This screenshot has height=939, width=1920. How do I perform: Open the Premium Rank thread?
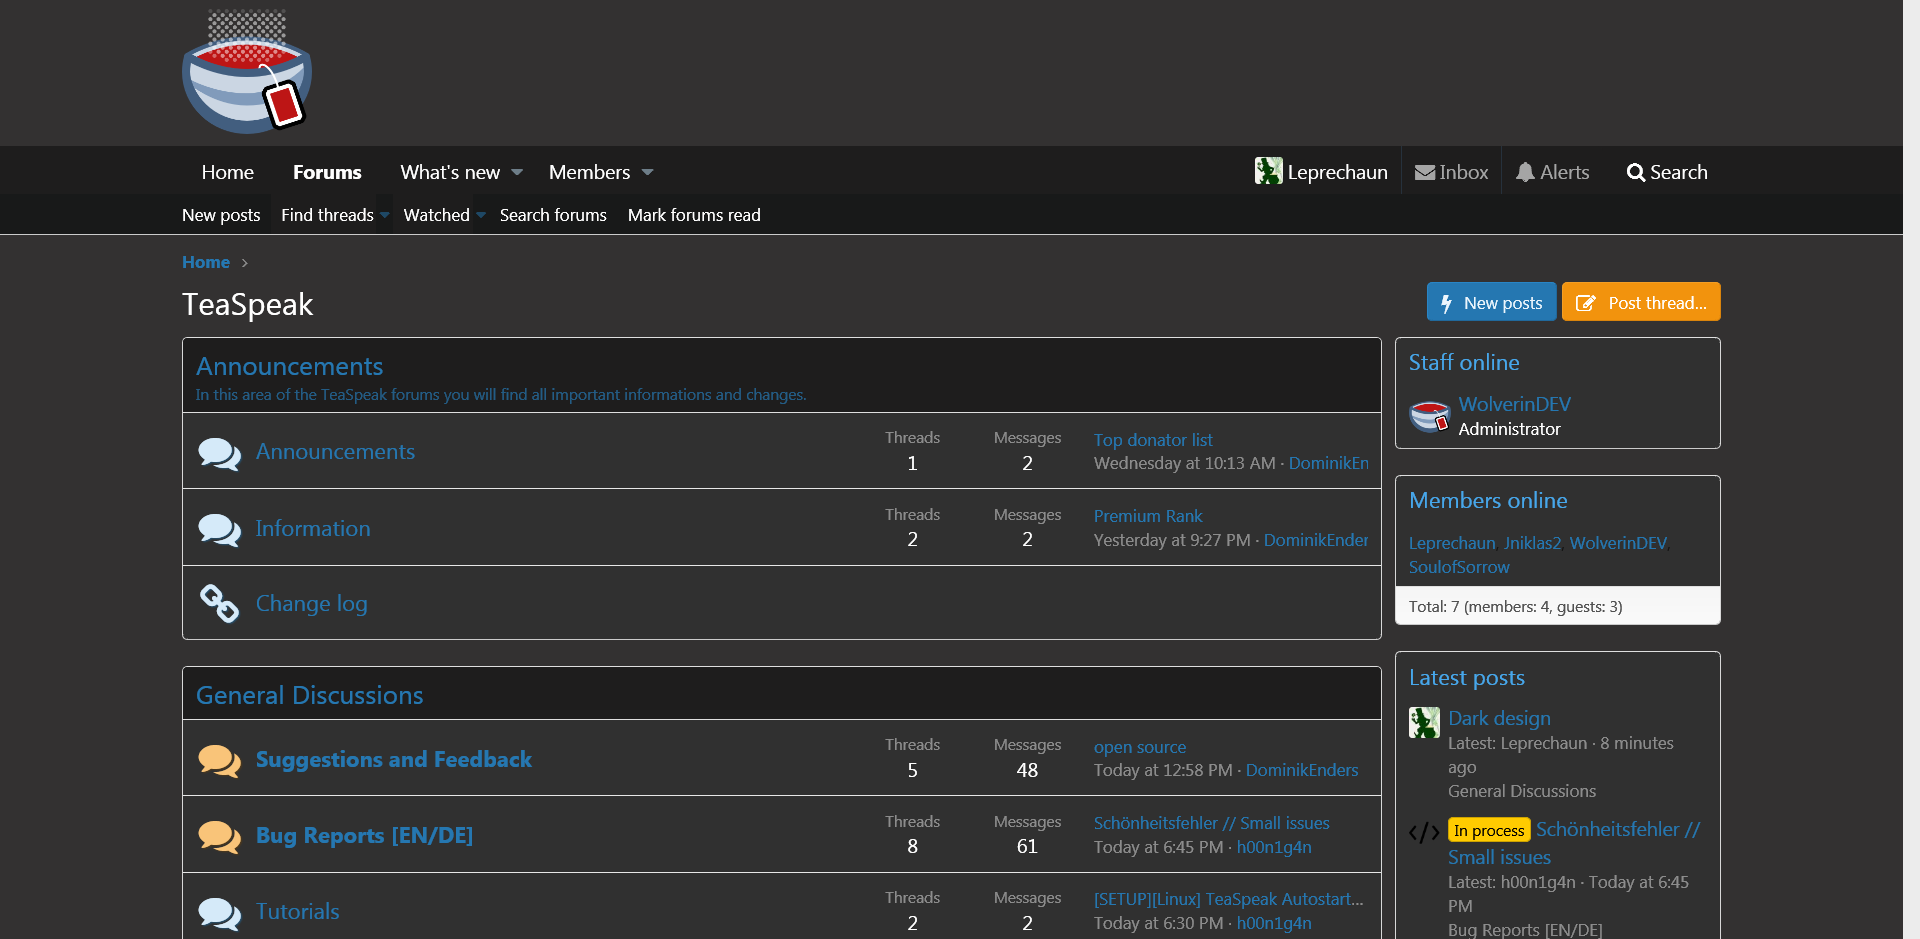pos(1148,516)
